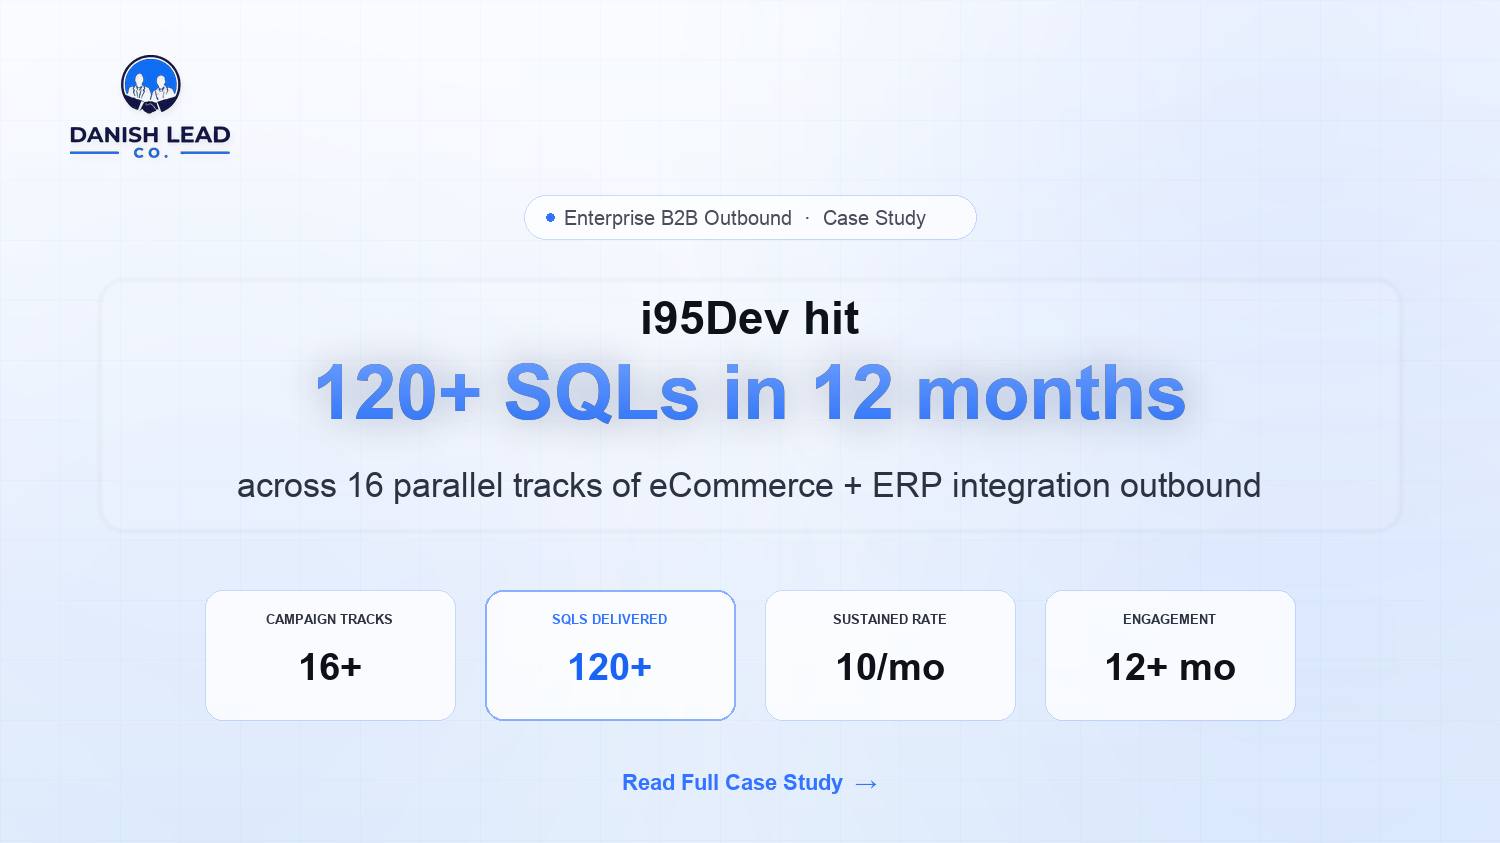Image resolution: width=1500 pixels, height=843 pixels.
Task: Click the 'SUSTAINED RATE' label
Action: pyautogui.click(x=889, y=619)
